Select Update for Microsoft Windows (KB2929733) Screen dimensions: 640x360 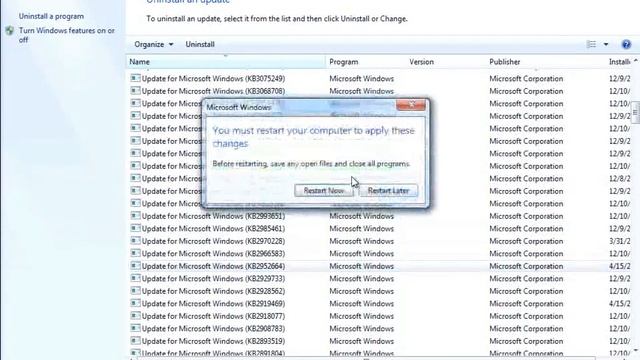[213, 279]
